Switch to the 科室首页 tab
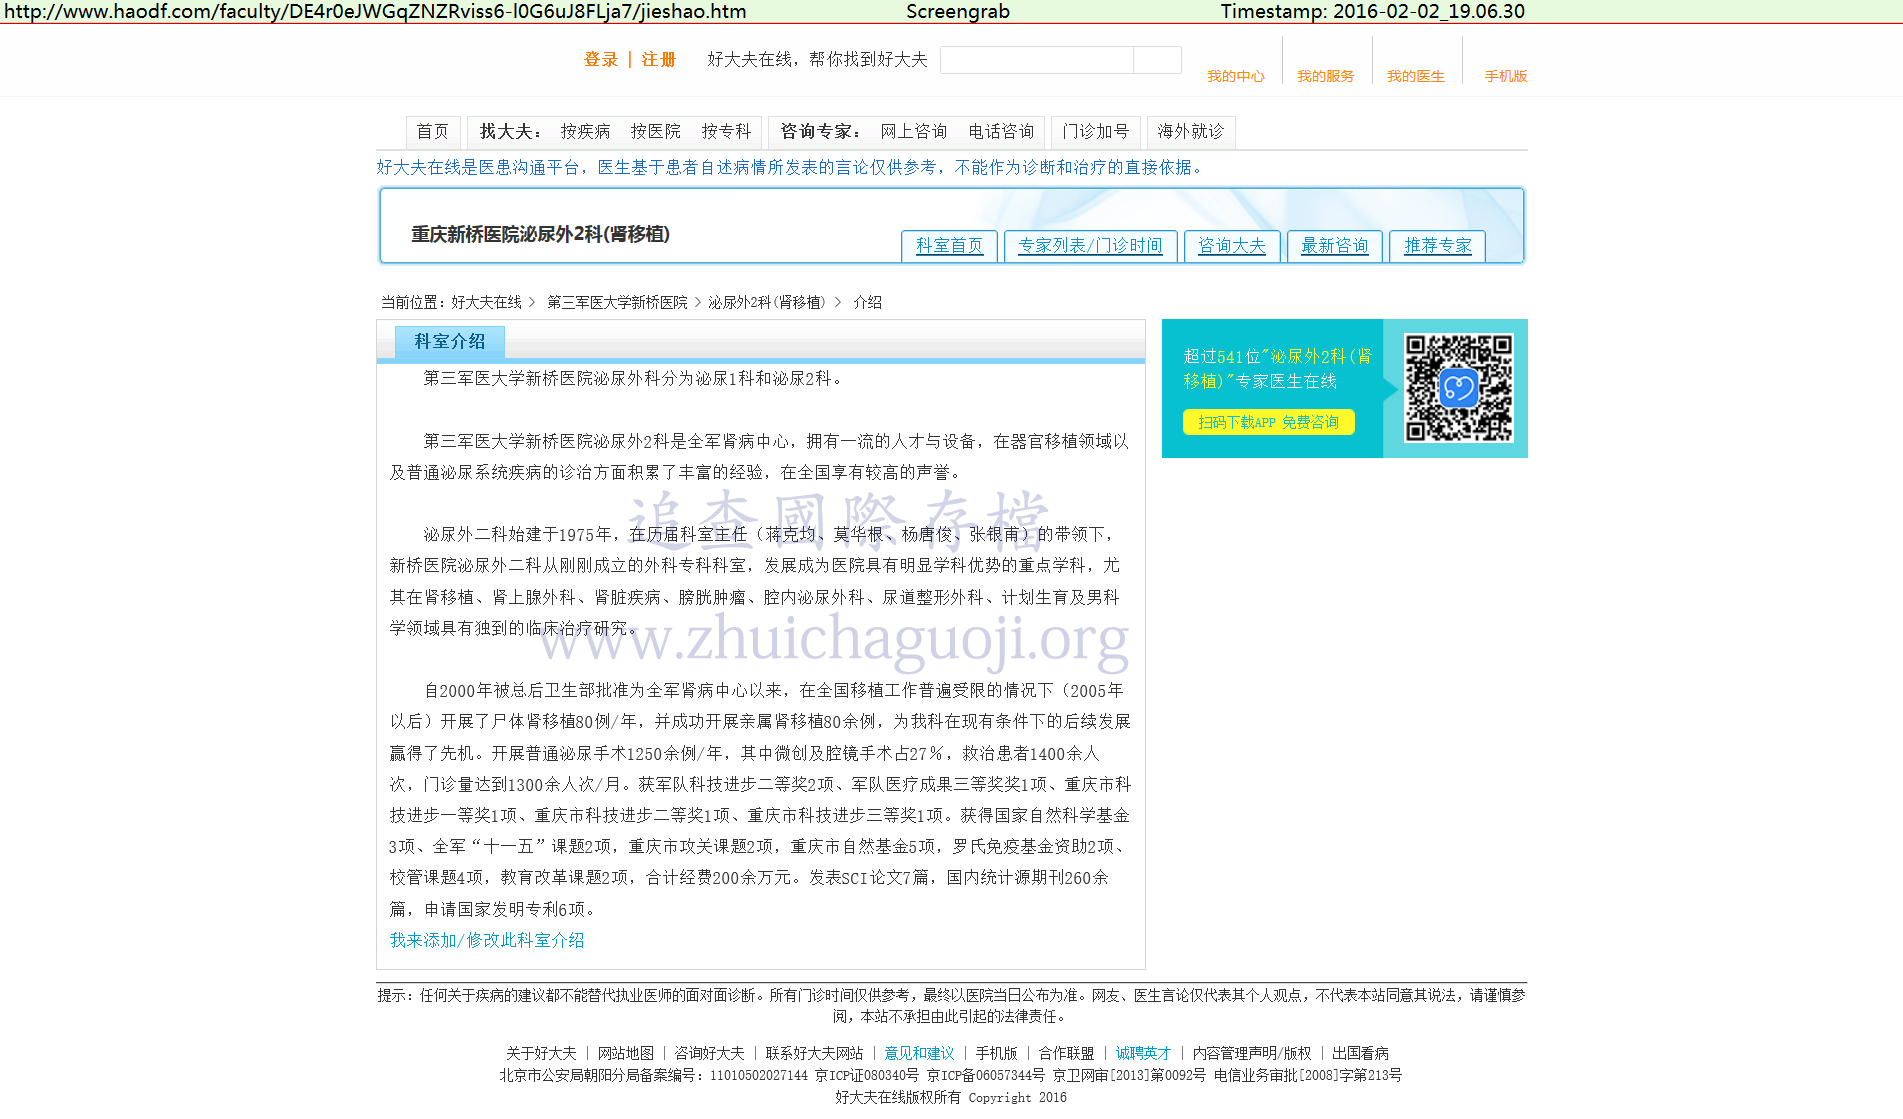The width and height of the screenshot is (1903, 1119). [949, 246]
